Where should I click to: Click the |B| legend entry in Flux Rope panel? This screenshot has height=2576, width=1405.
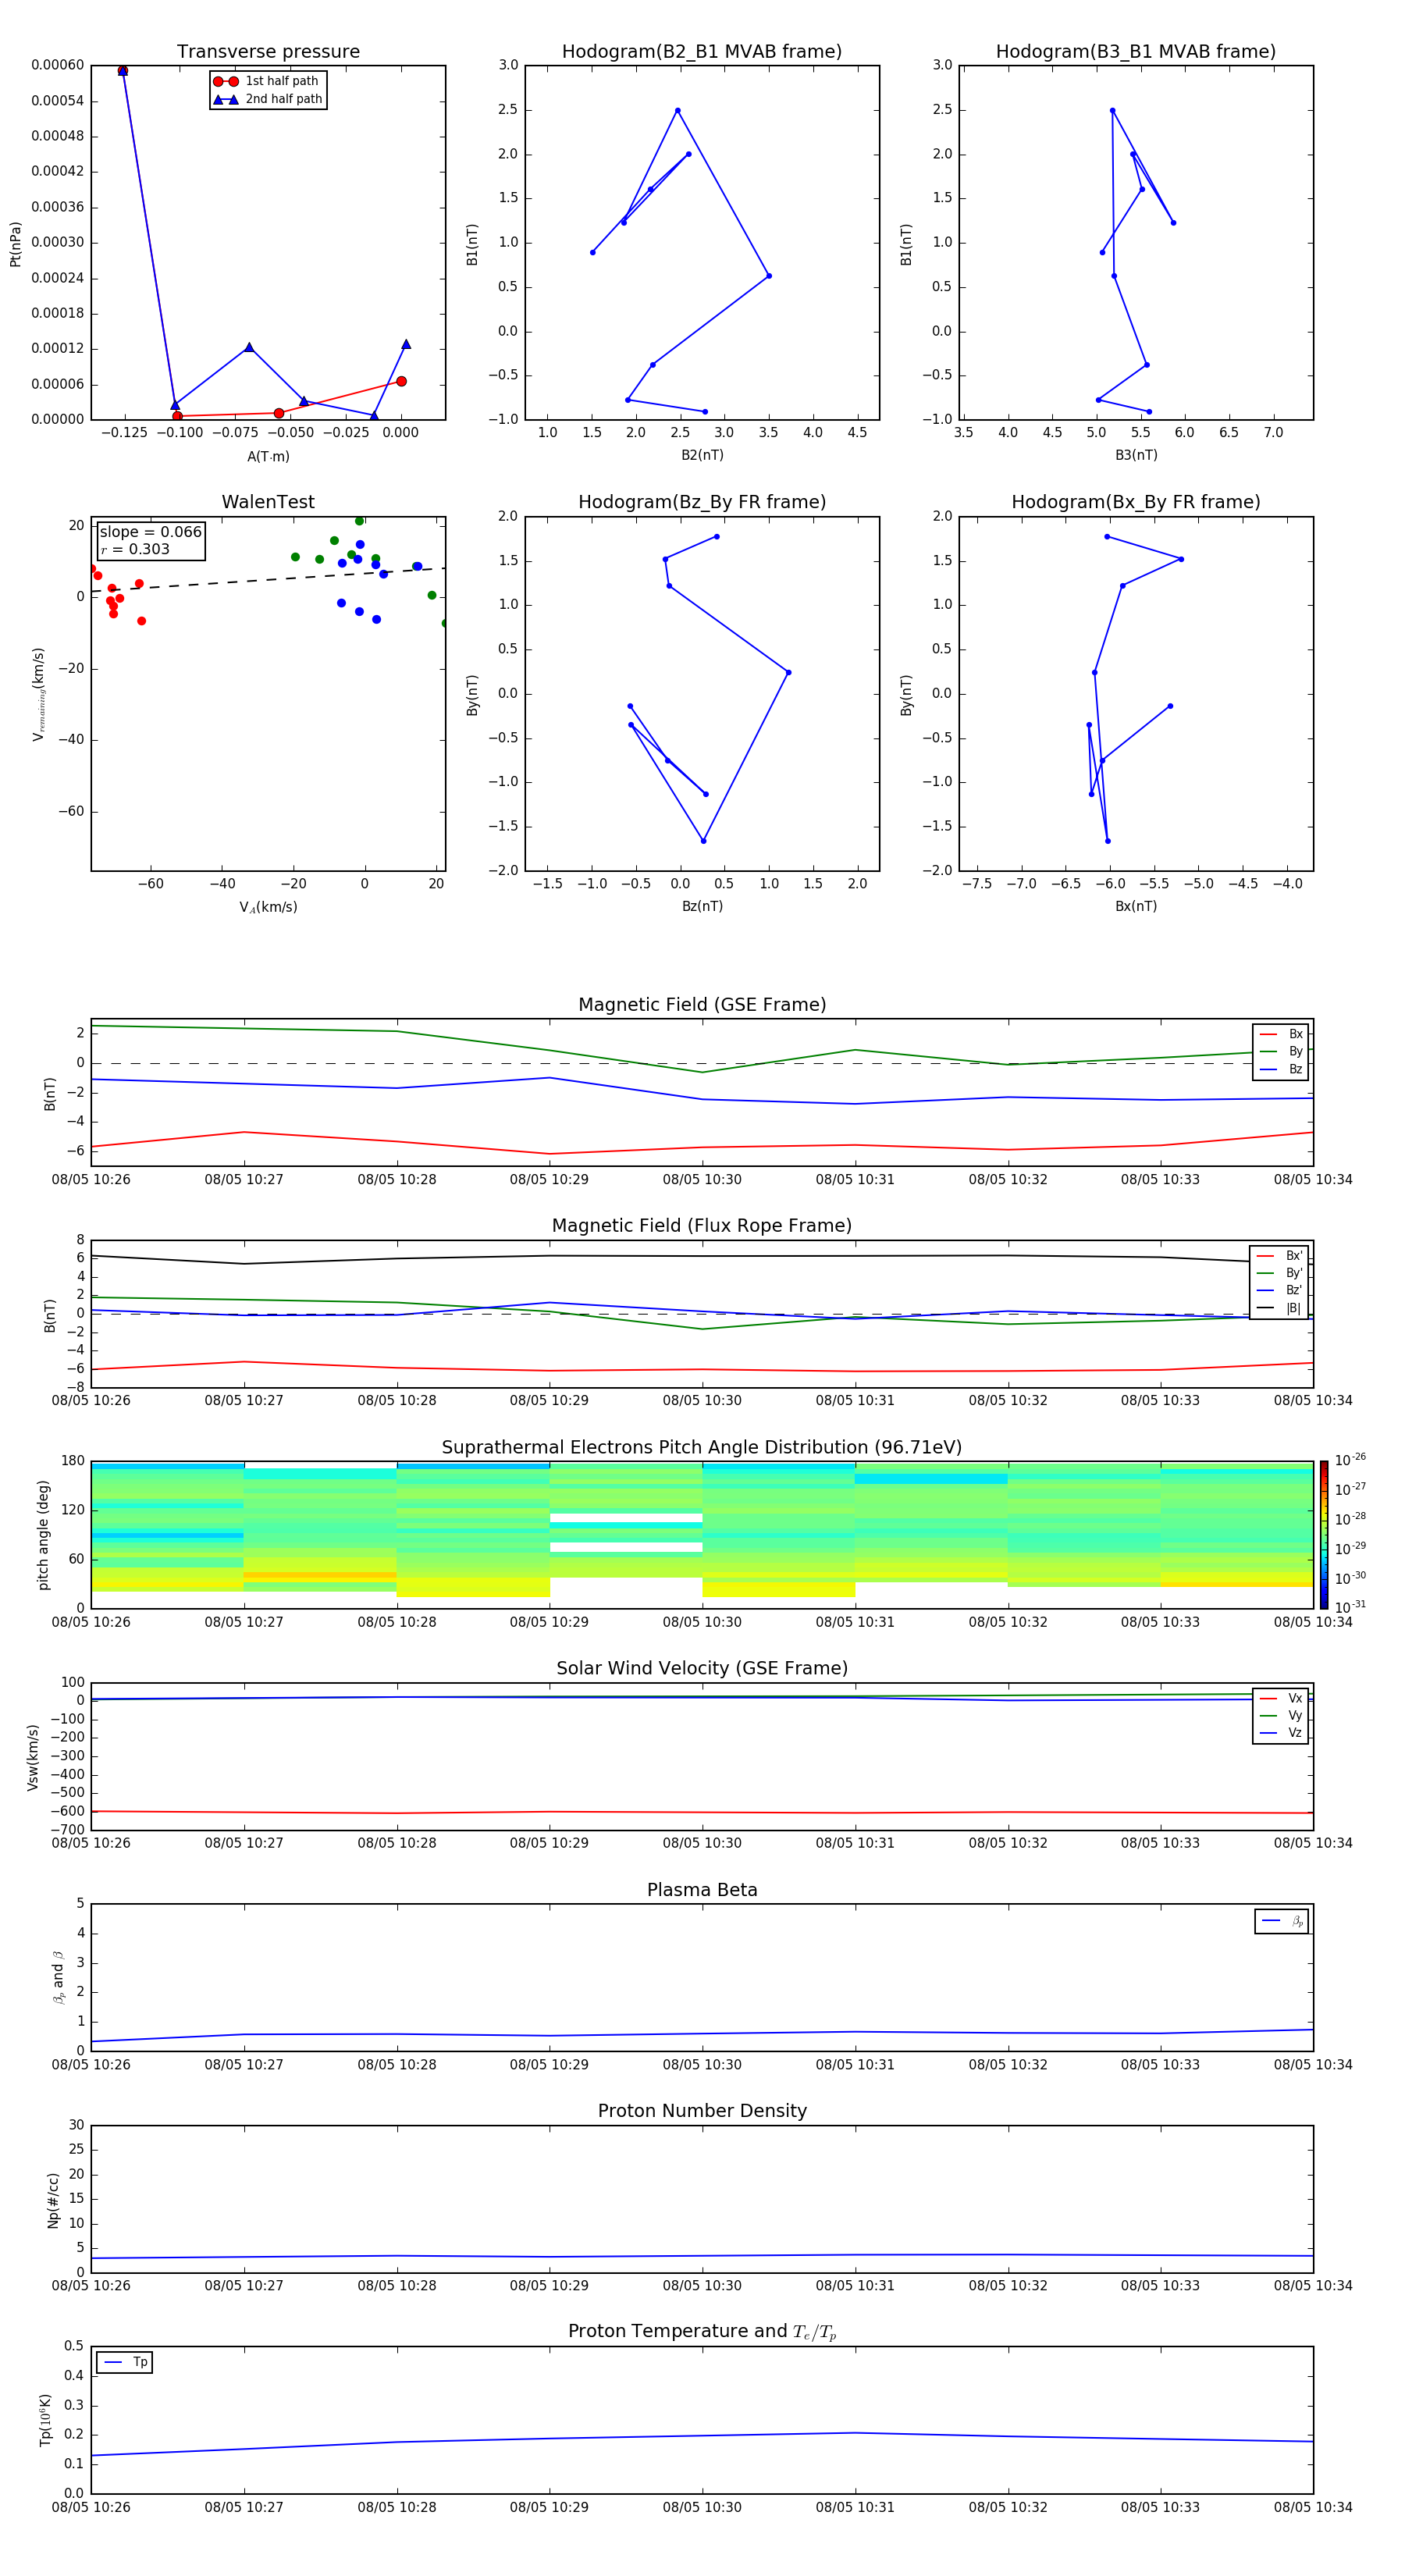1280,1308
